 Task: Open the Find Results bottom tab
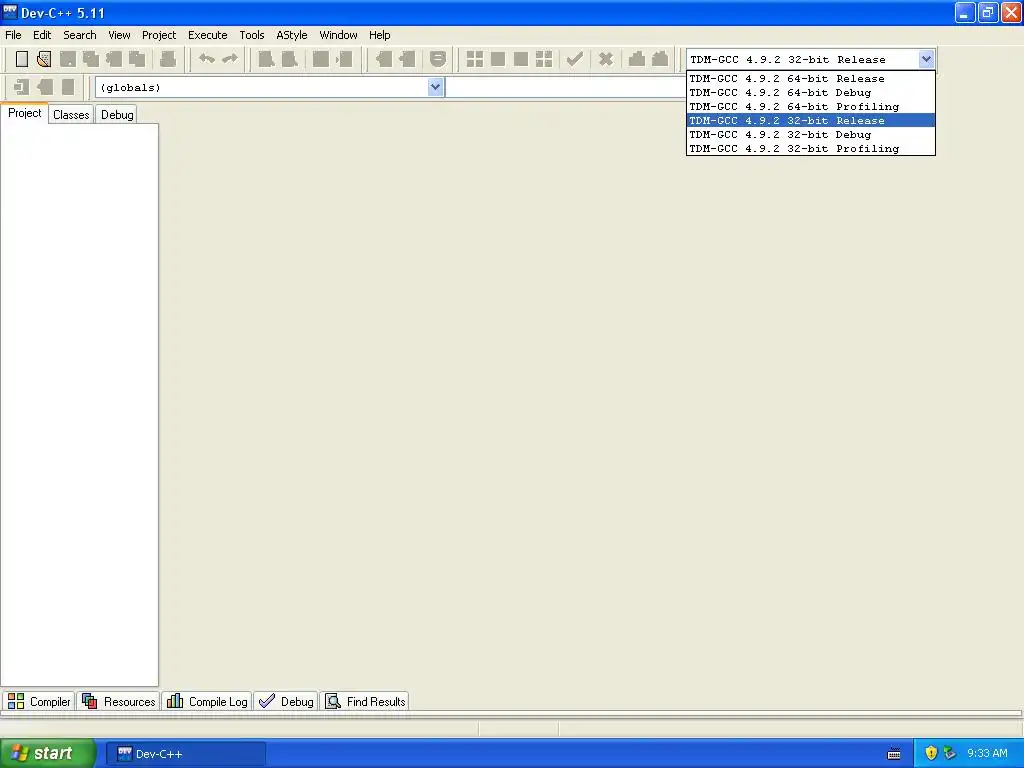pyautogui.click(x=365, y=701)
